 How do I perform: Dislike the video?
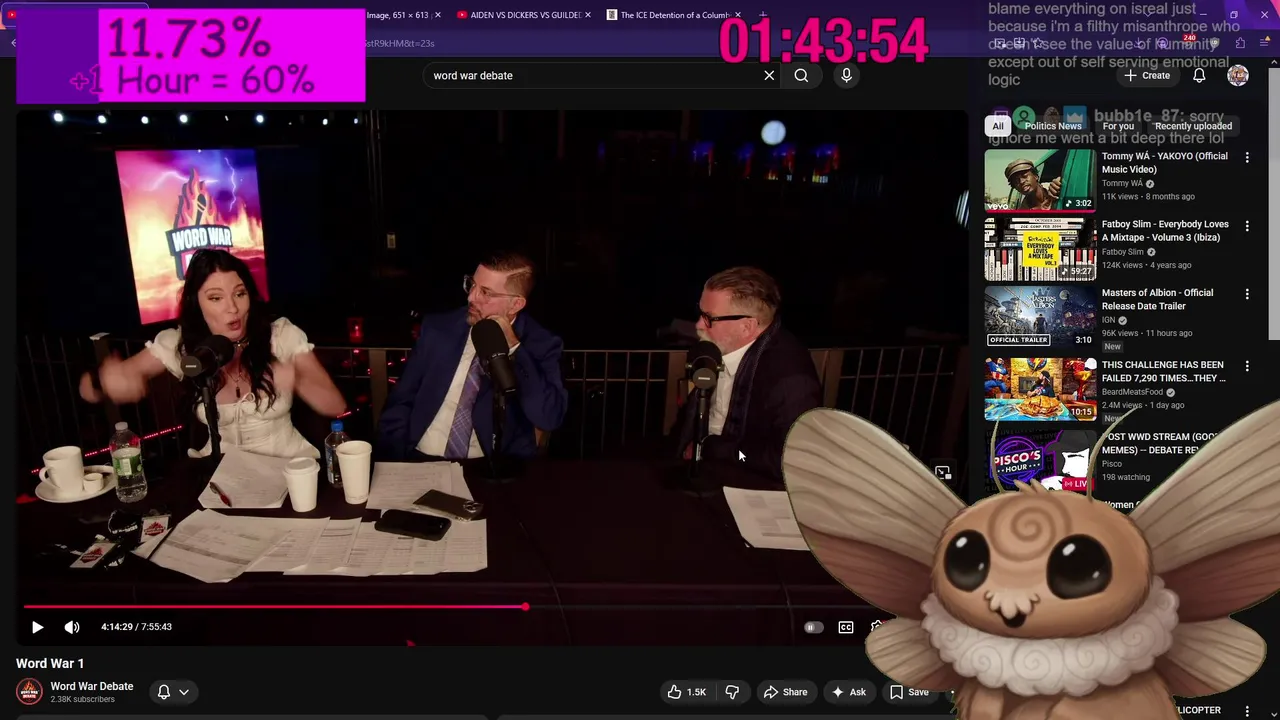[x=732, y=692]
